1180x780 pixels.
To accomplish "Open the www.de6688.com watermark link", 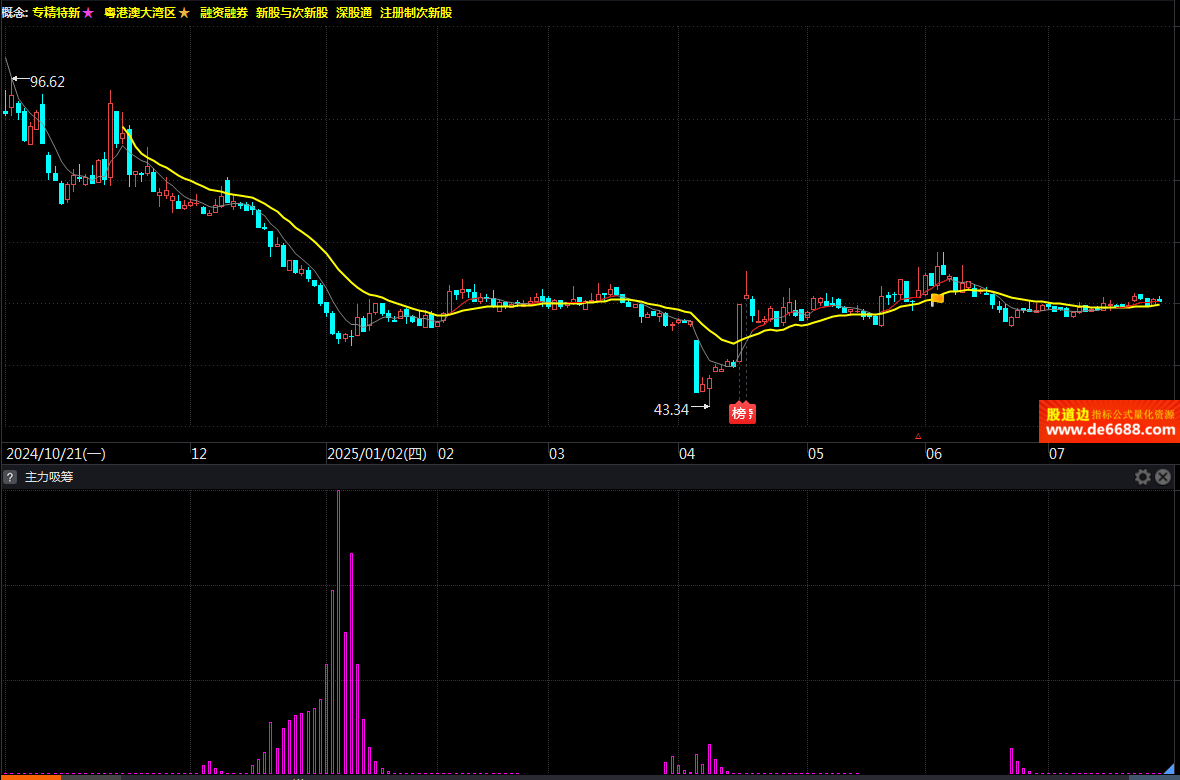I will 1110,430.
